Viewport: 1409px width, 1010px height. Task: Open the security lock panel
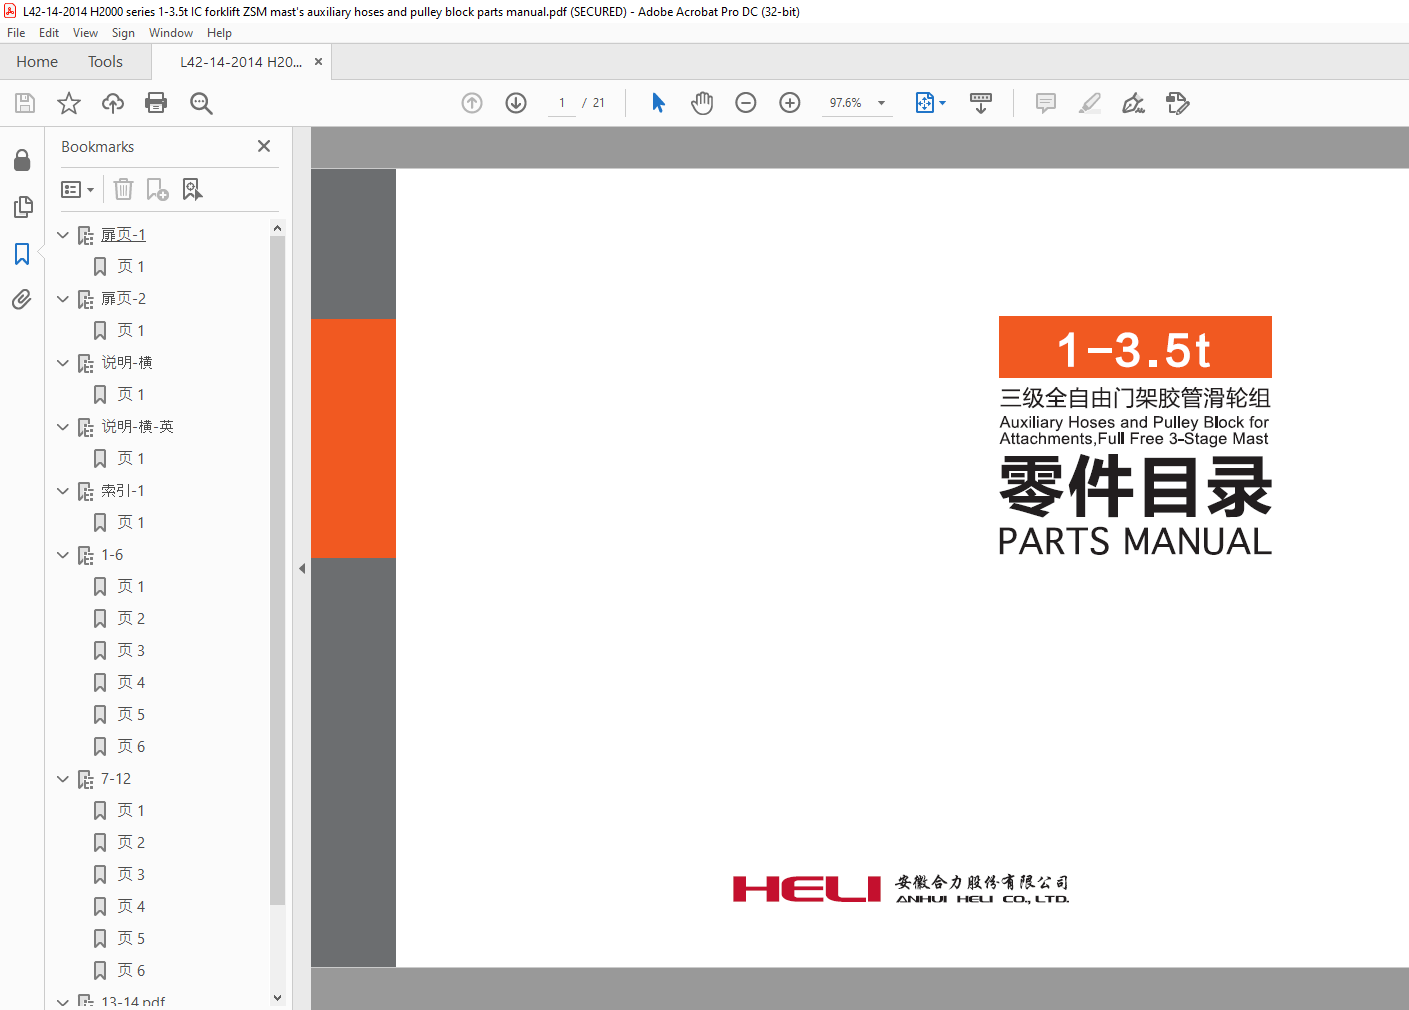click(x=22, y=160)
